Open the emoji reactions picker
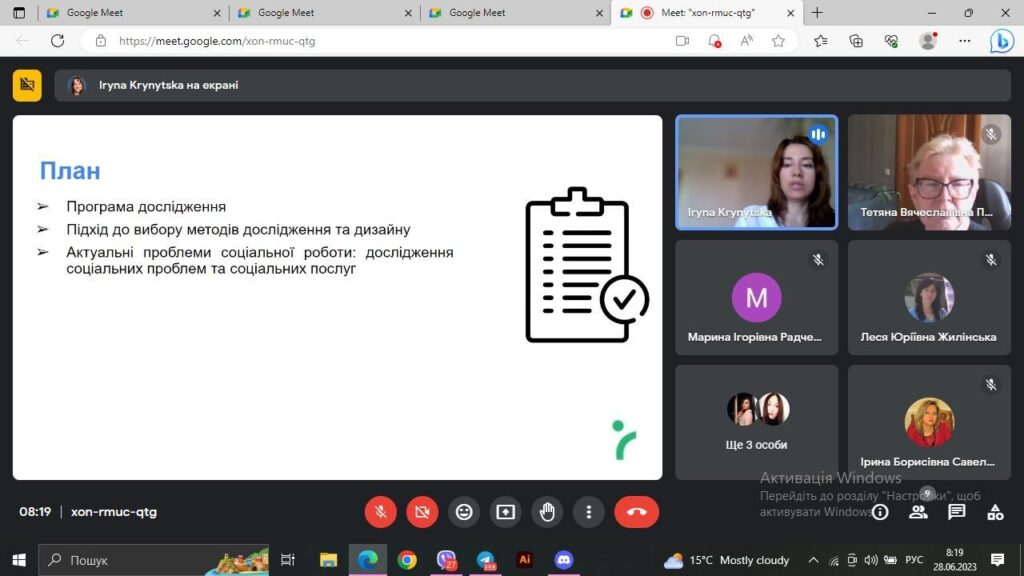1024x576 pixels. click(463, 512)
